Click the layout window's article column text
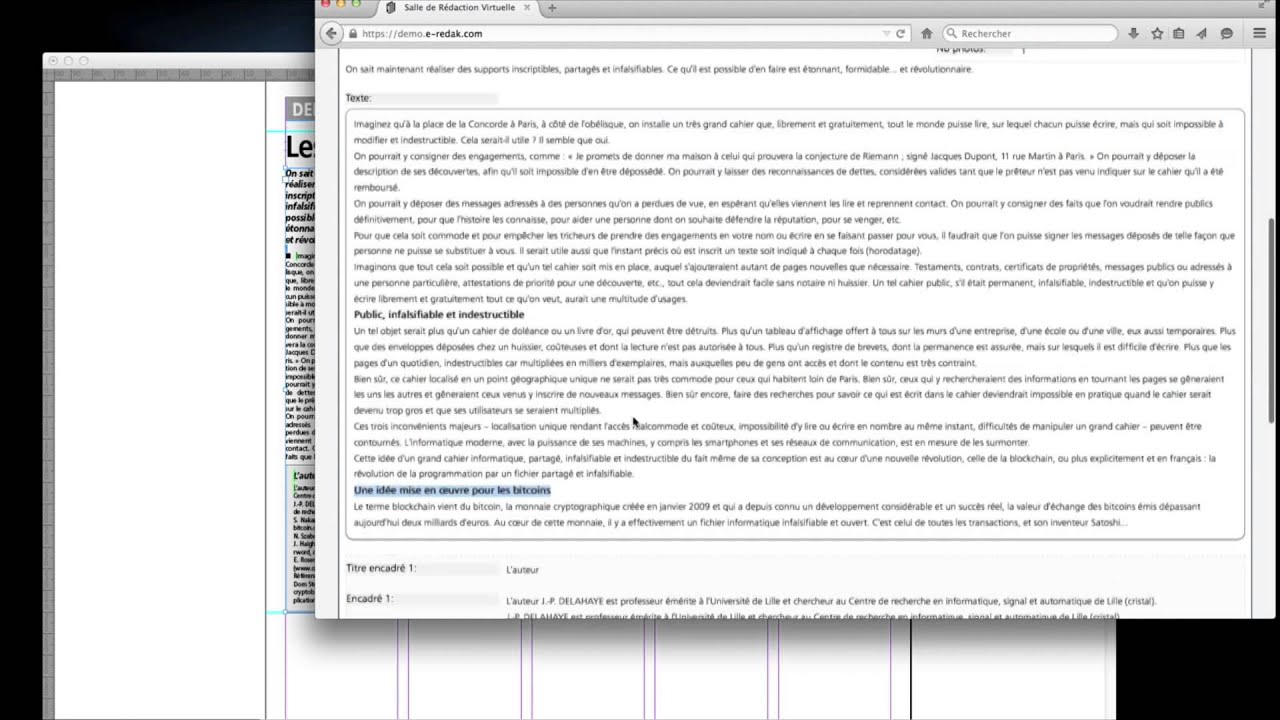The image size is (1280, 720). 300,355
